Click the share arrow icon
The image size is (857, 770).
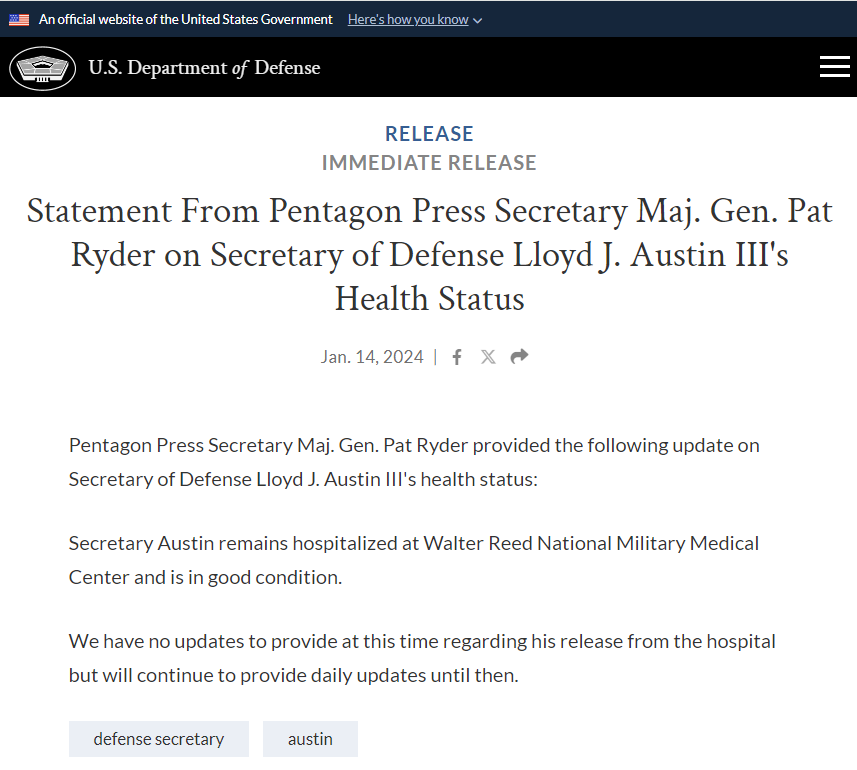tap(519, 357)
